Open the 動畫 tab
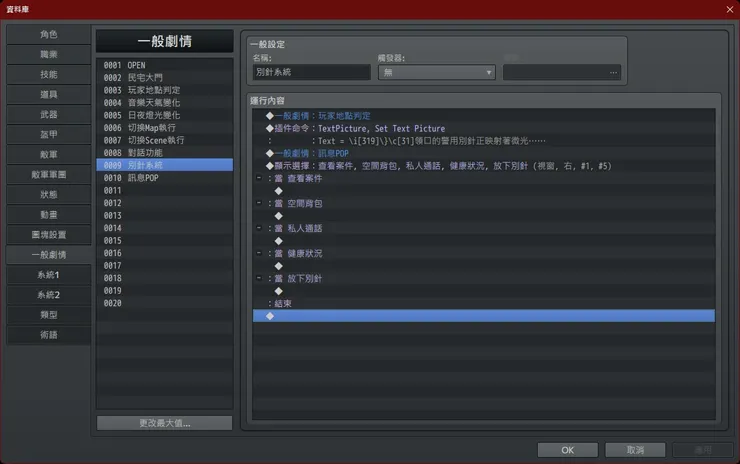This screenshot has height=464, width=740. 49,215
